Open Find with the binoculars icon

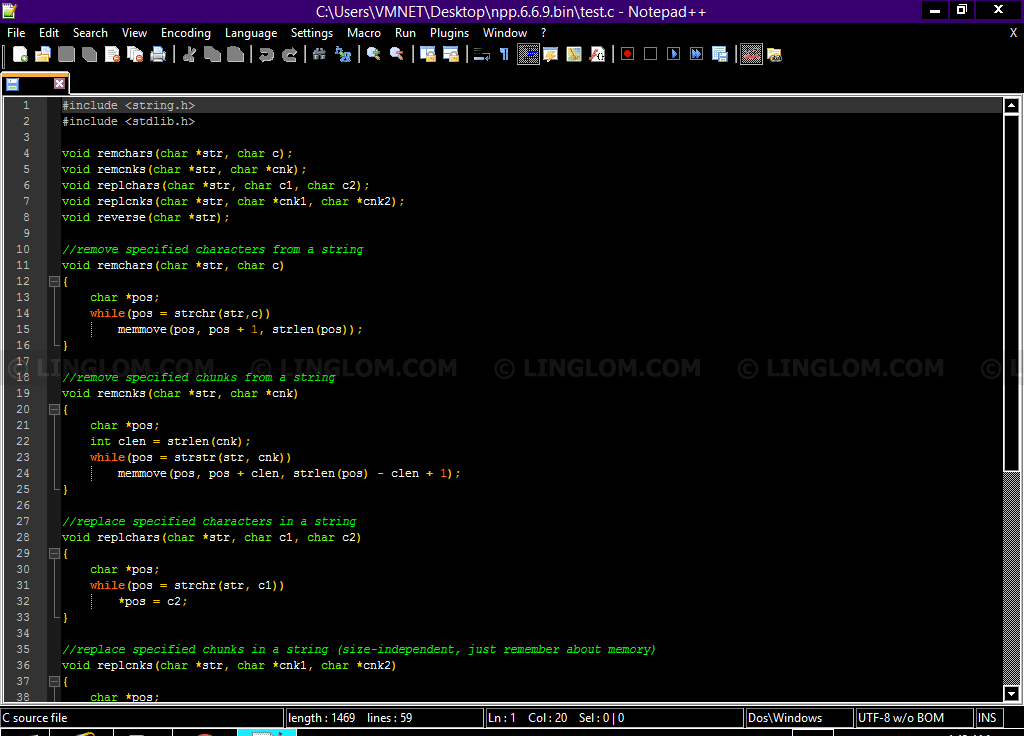pos(319,55)
